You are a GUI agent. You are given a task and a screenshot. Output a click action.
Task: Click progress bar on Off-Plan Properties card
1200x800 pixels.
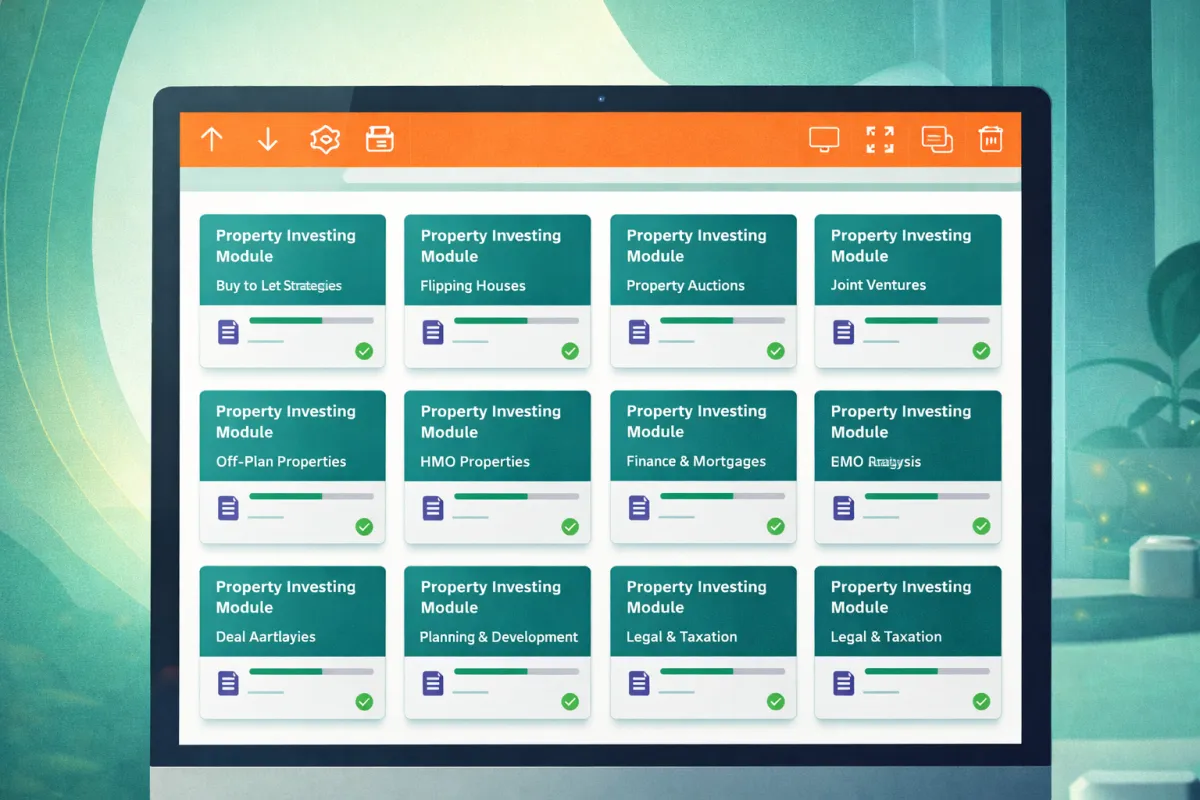point(311,496)
